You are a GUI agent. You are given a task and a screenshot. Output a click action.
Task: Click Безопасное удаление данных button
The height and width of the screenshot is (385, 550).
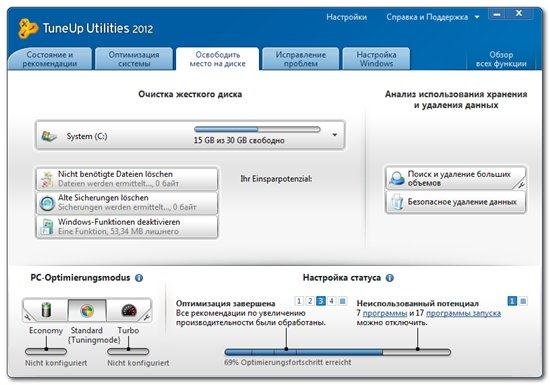click(456, 202)
